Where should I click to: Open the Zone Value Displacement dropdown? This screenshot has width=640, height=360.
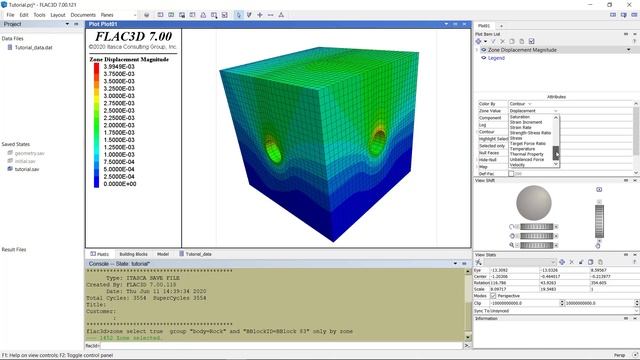(x=533, y=111)
